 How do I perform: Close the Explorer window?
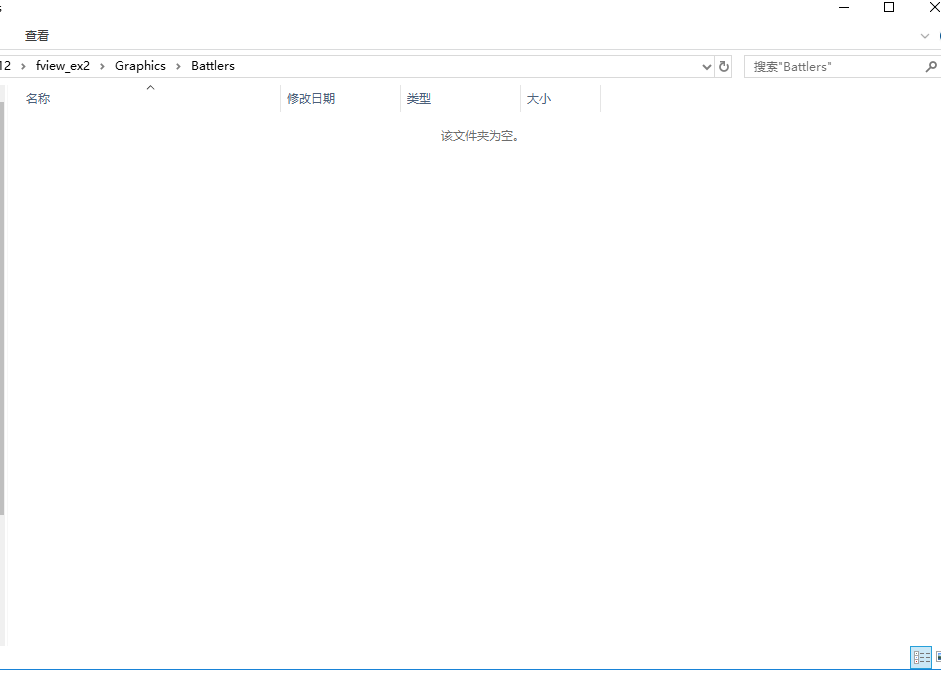click(933, 8)
